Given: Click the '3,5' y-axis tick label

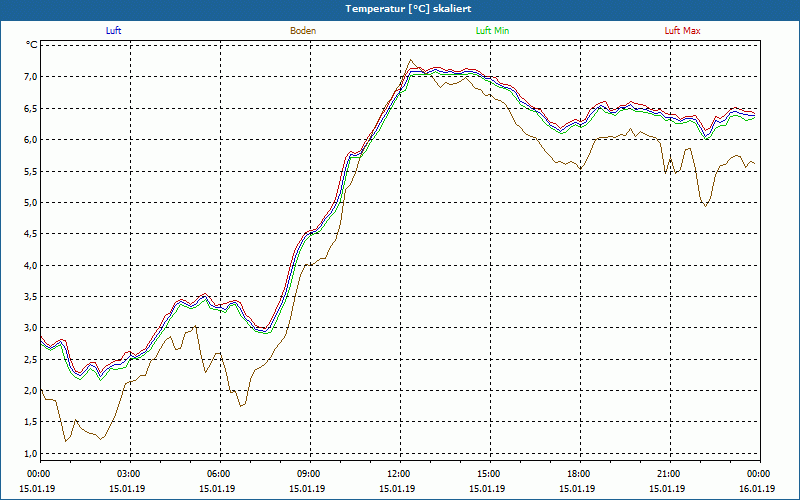Looking at the screenshot, I should 31,296.
